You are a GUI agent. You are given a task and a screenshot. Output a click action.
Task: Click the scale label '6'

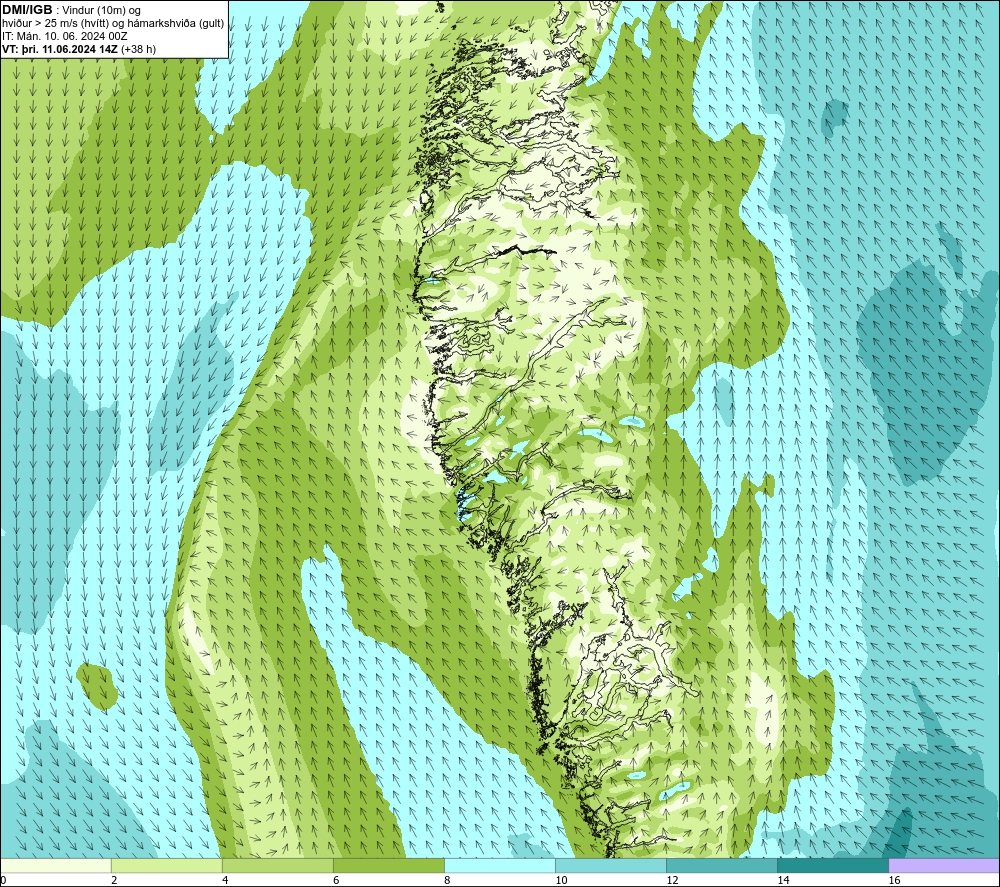pos(336,881)
